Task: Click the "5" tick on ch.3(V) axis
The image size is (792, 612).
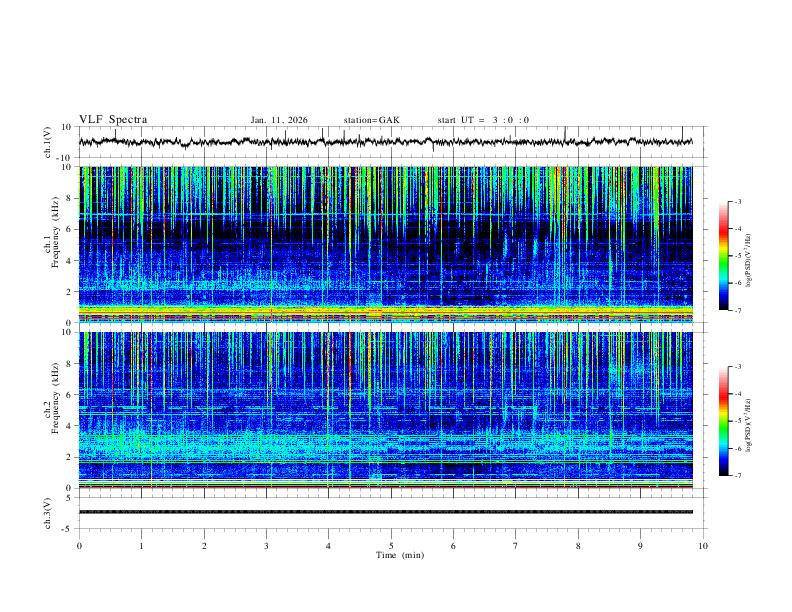Action: coord(70,498)
